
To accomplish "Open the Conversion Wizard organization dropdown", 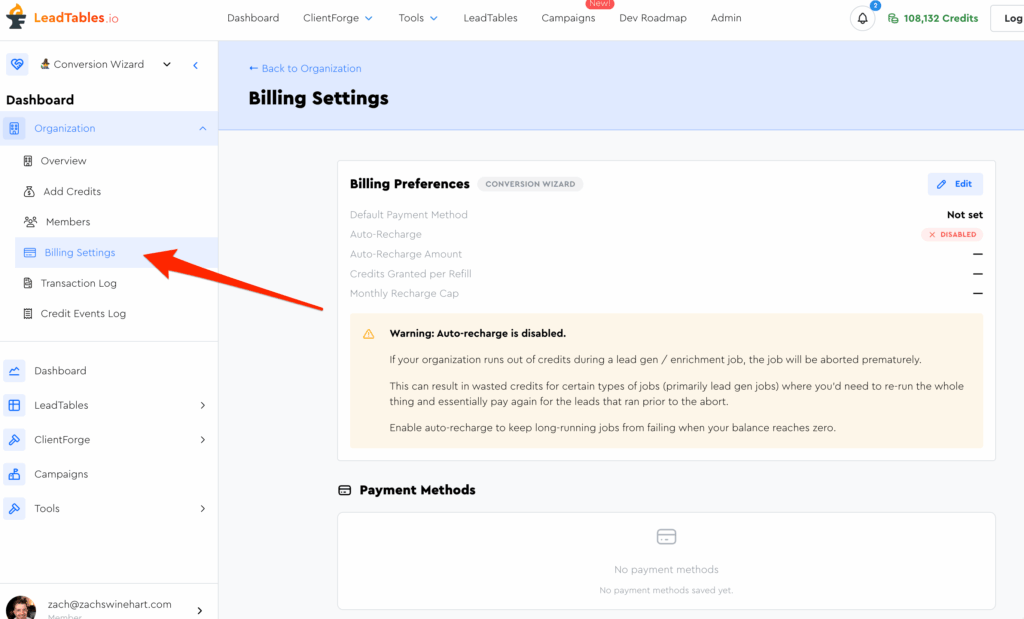I will pyautogui.click(x=105, y=64).
